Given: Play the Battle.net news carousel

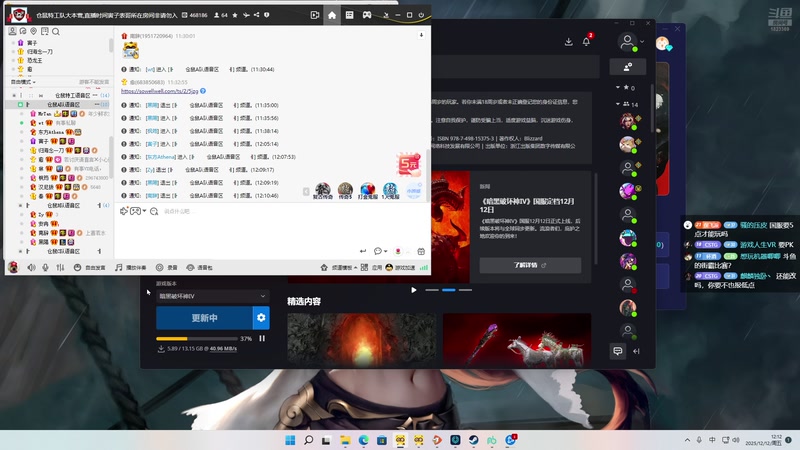Looking at the screenshot, I should (414, 290).
